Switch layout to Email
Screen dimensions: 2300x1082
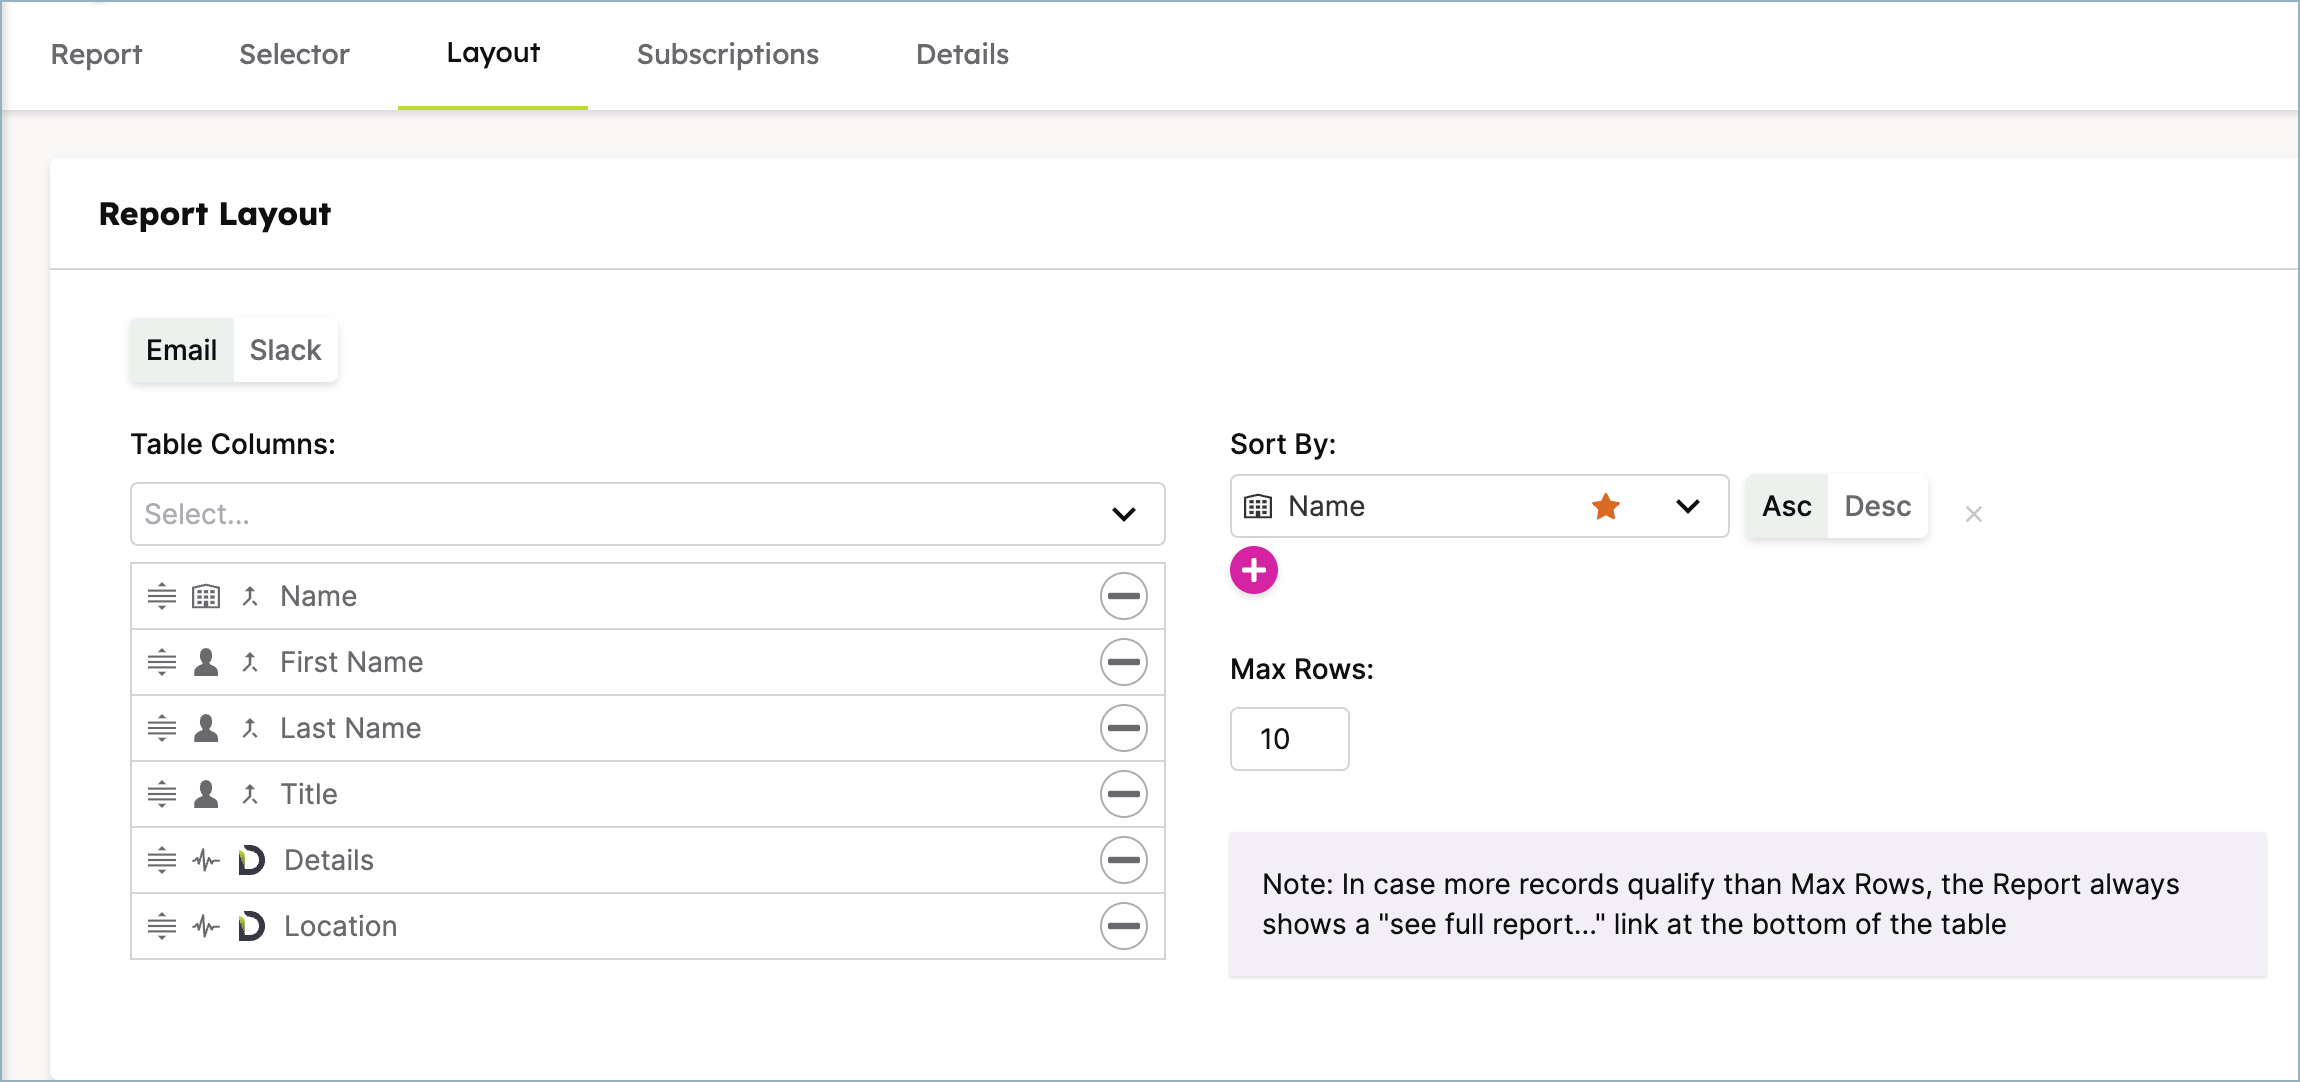182,350
